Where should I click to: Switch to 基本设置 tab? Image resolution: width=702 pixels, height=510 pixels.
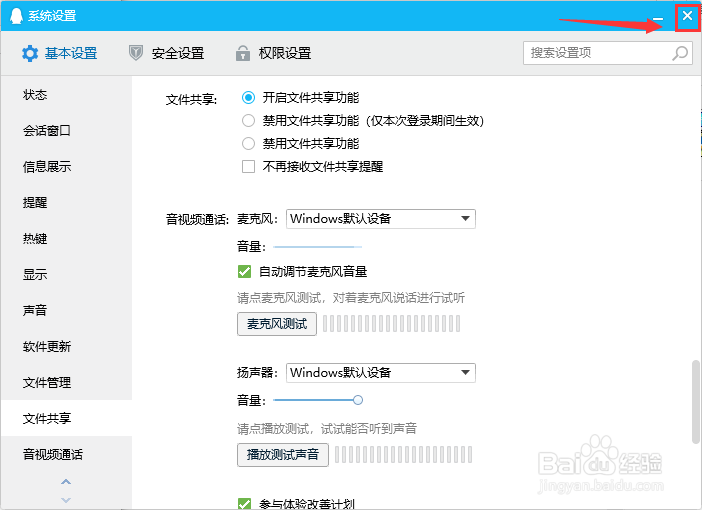pyautogui.click(x=60, y=53)
